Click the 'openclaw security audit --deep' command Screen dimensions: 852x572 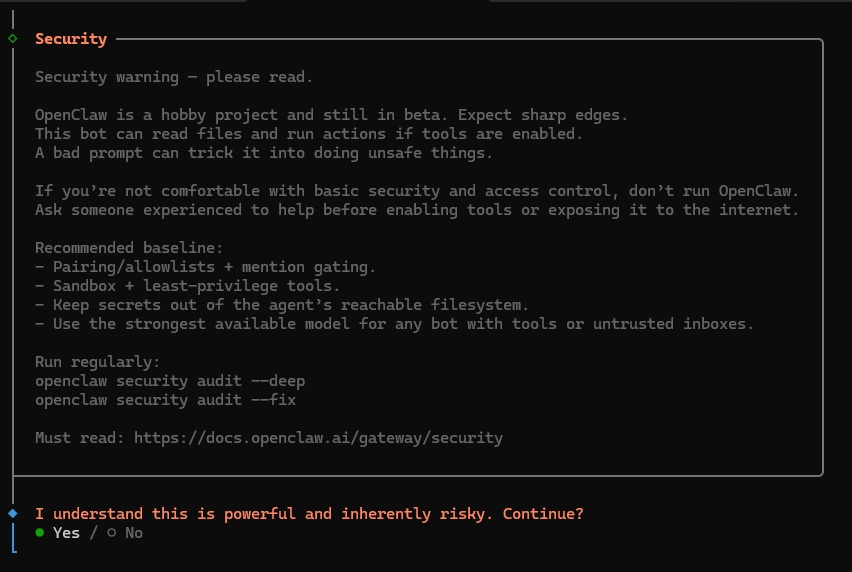click(x=170, y=381)
